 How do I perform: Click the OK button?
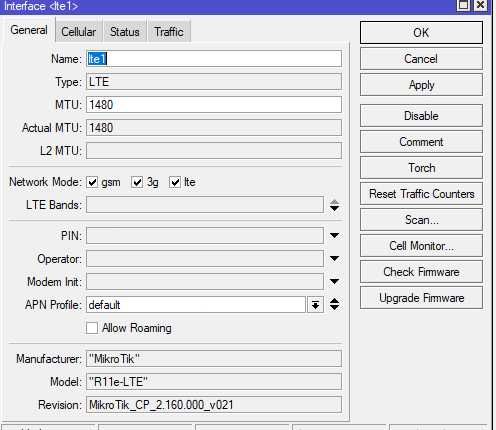(421, 33)
